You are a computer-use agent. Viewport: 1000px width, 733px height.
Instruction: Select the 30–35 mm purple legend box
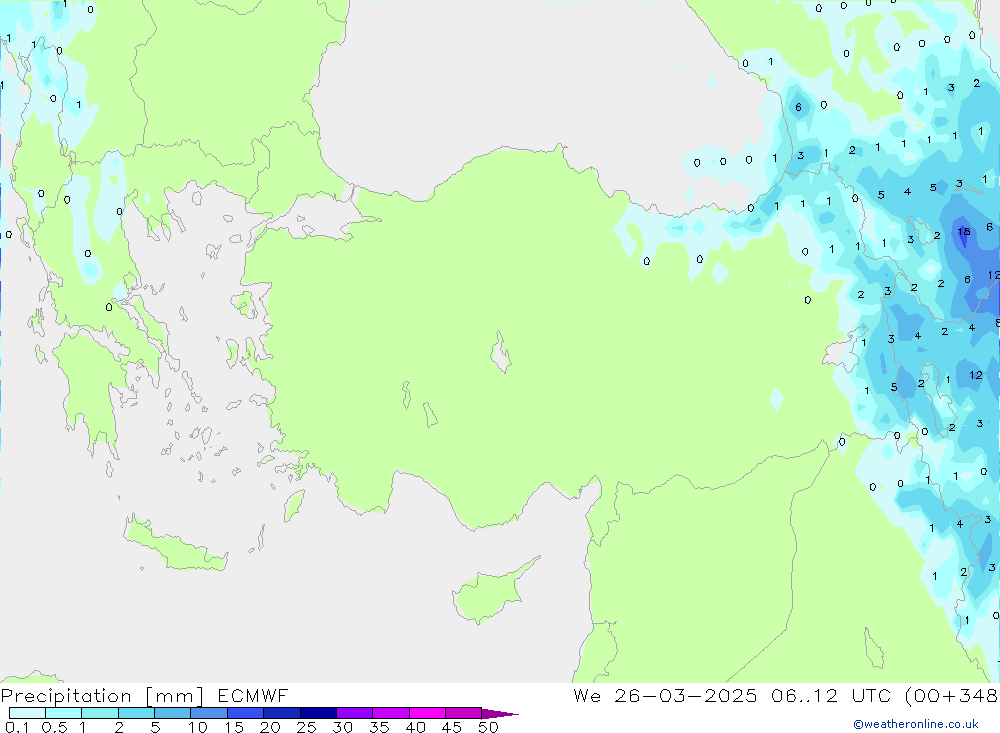point(354,713)
